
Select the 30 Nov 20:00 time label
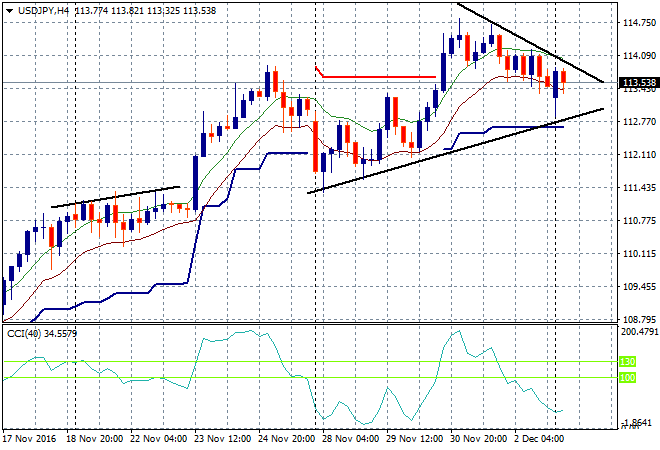pyautogui.click(x=479, y=438)
